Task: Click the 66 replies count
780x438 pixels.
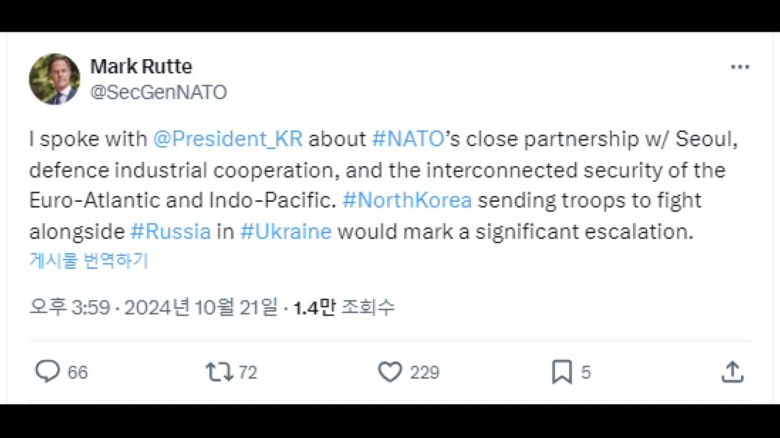Action: click(78, 372)
